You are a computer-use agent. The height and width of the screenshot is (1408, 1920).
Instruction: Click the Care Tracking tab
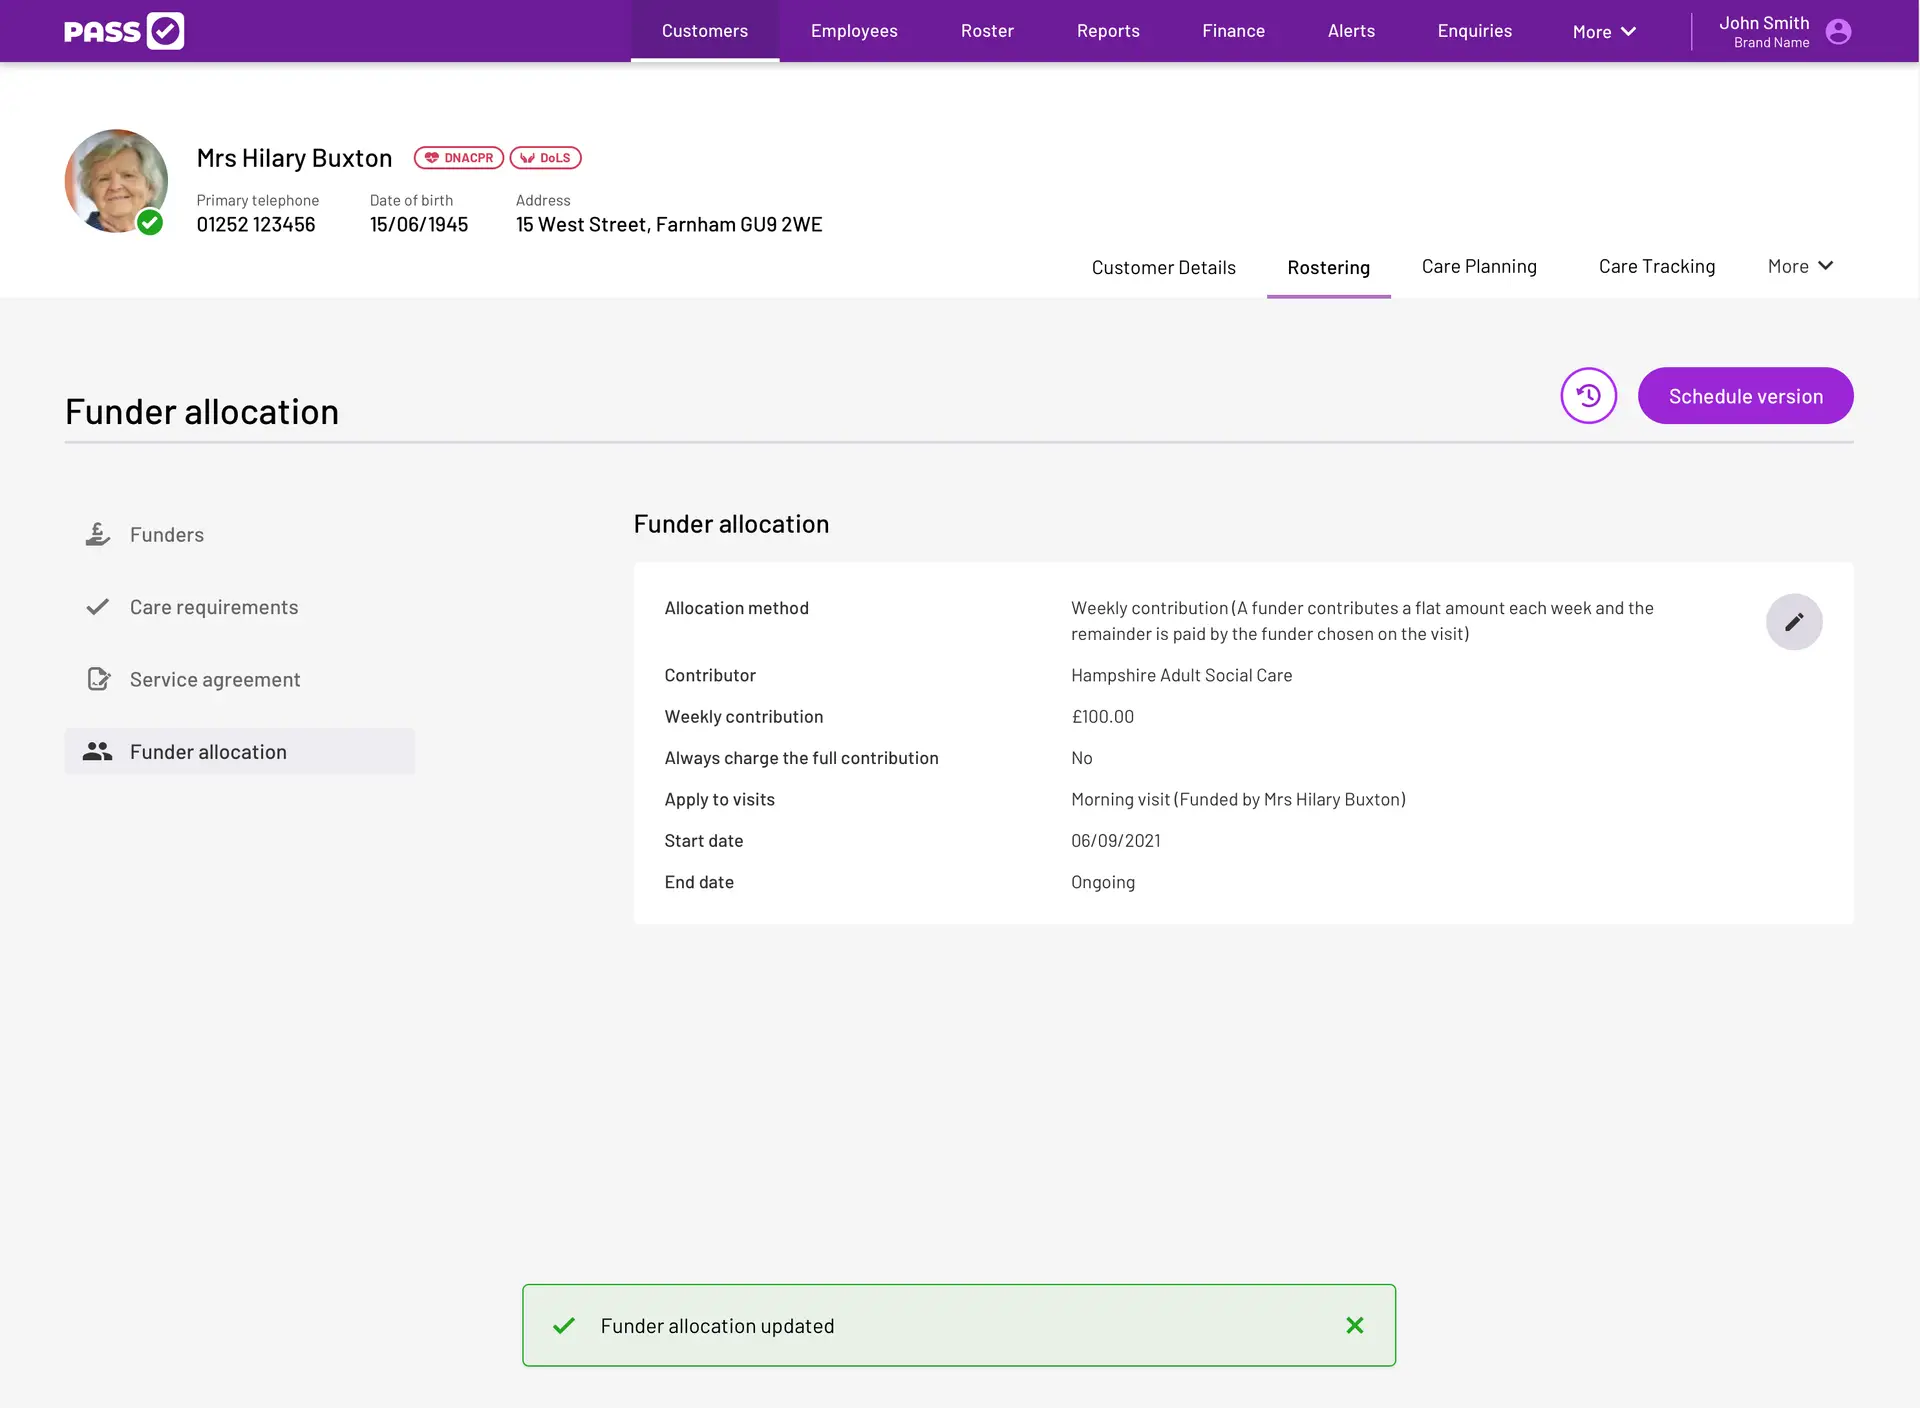click(x=1656, y=265)
